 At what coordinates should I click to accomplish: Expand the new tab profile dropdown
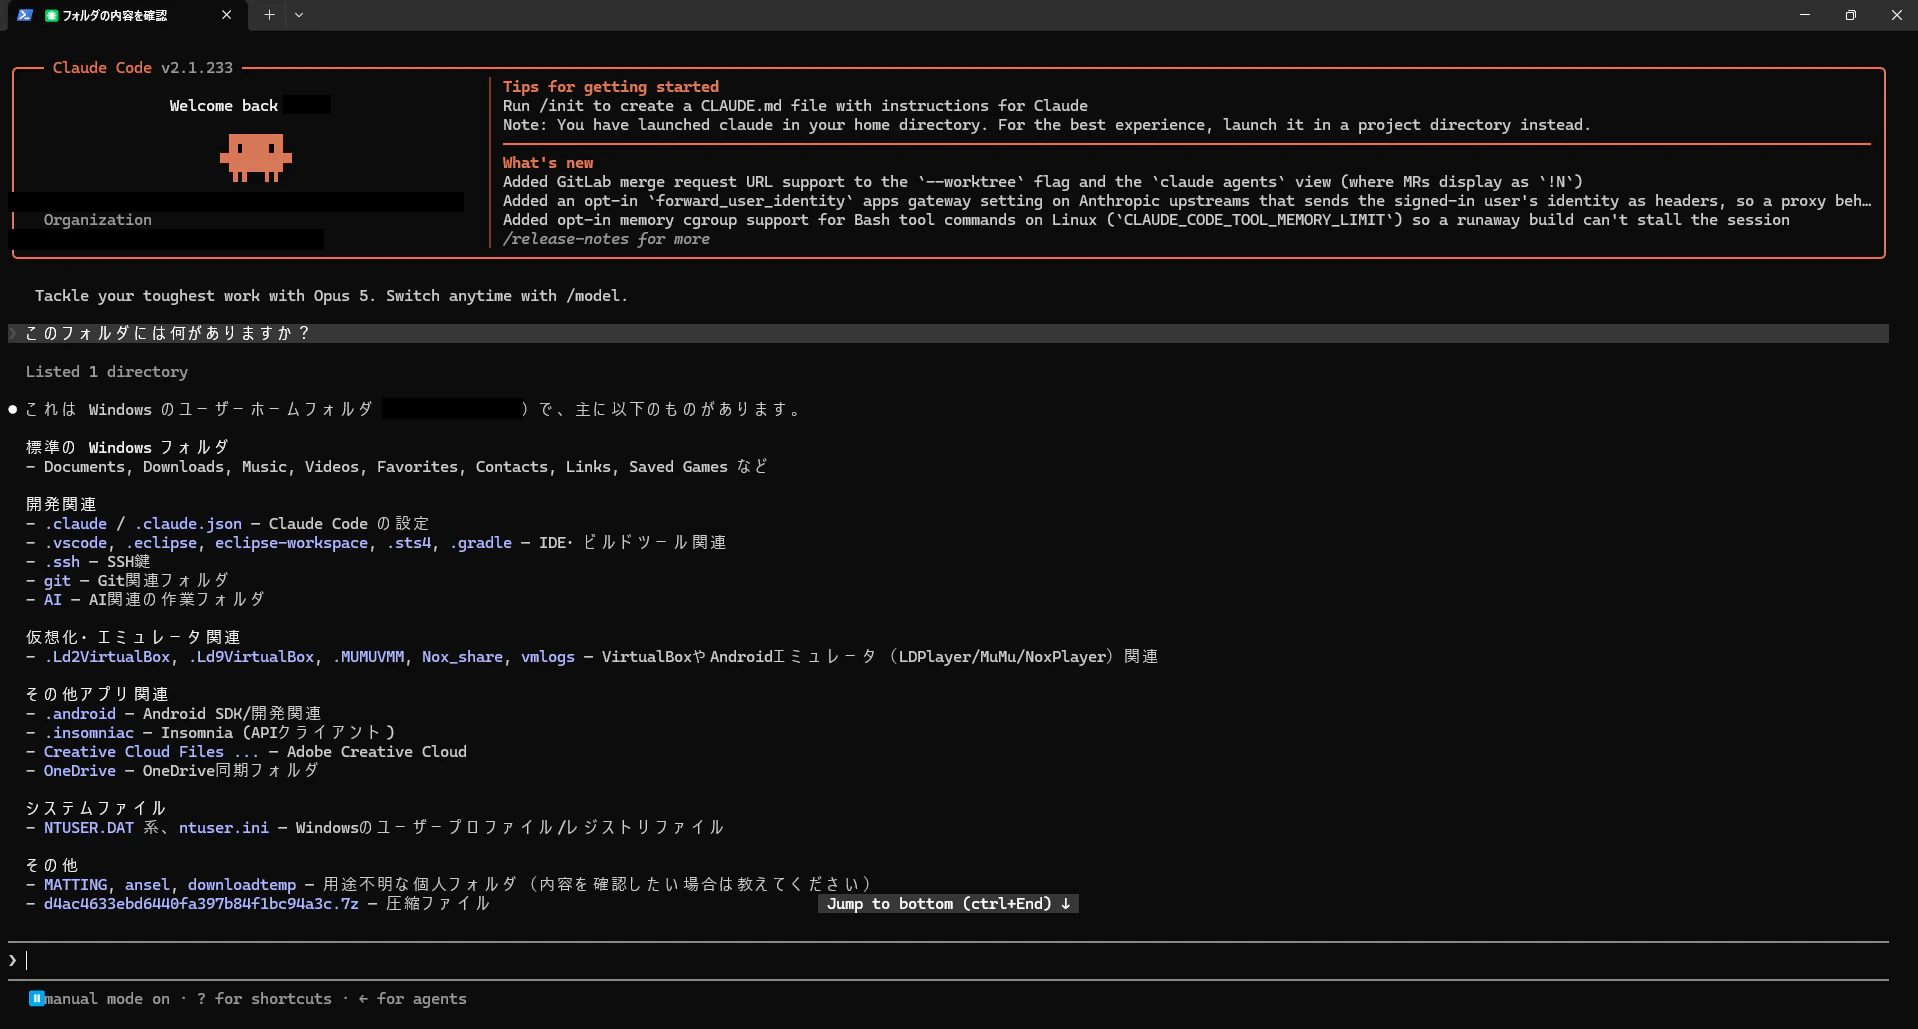point(299,15)
